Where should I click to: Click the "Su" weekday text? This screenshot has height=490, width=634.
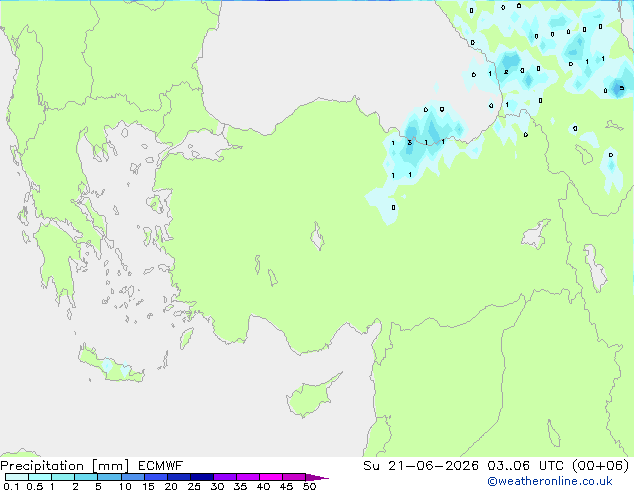pos(372,466)
